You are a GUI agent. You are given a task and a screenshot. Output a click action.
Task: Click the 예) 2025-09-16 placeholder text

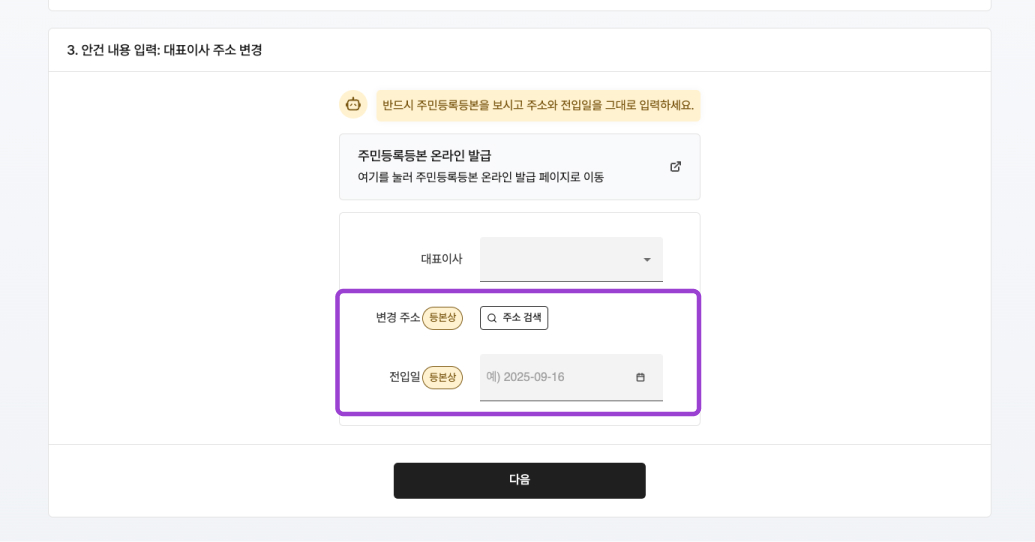pyautogui.click(x=525, y=377)
